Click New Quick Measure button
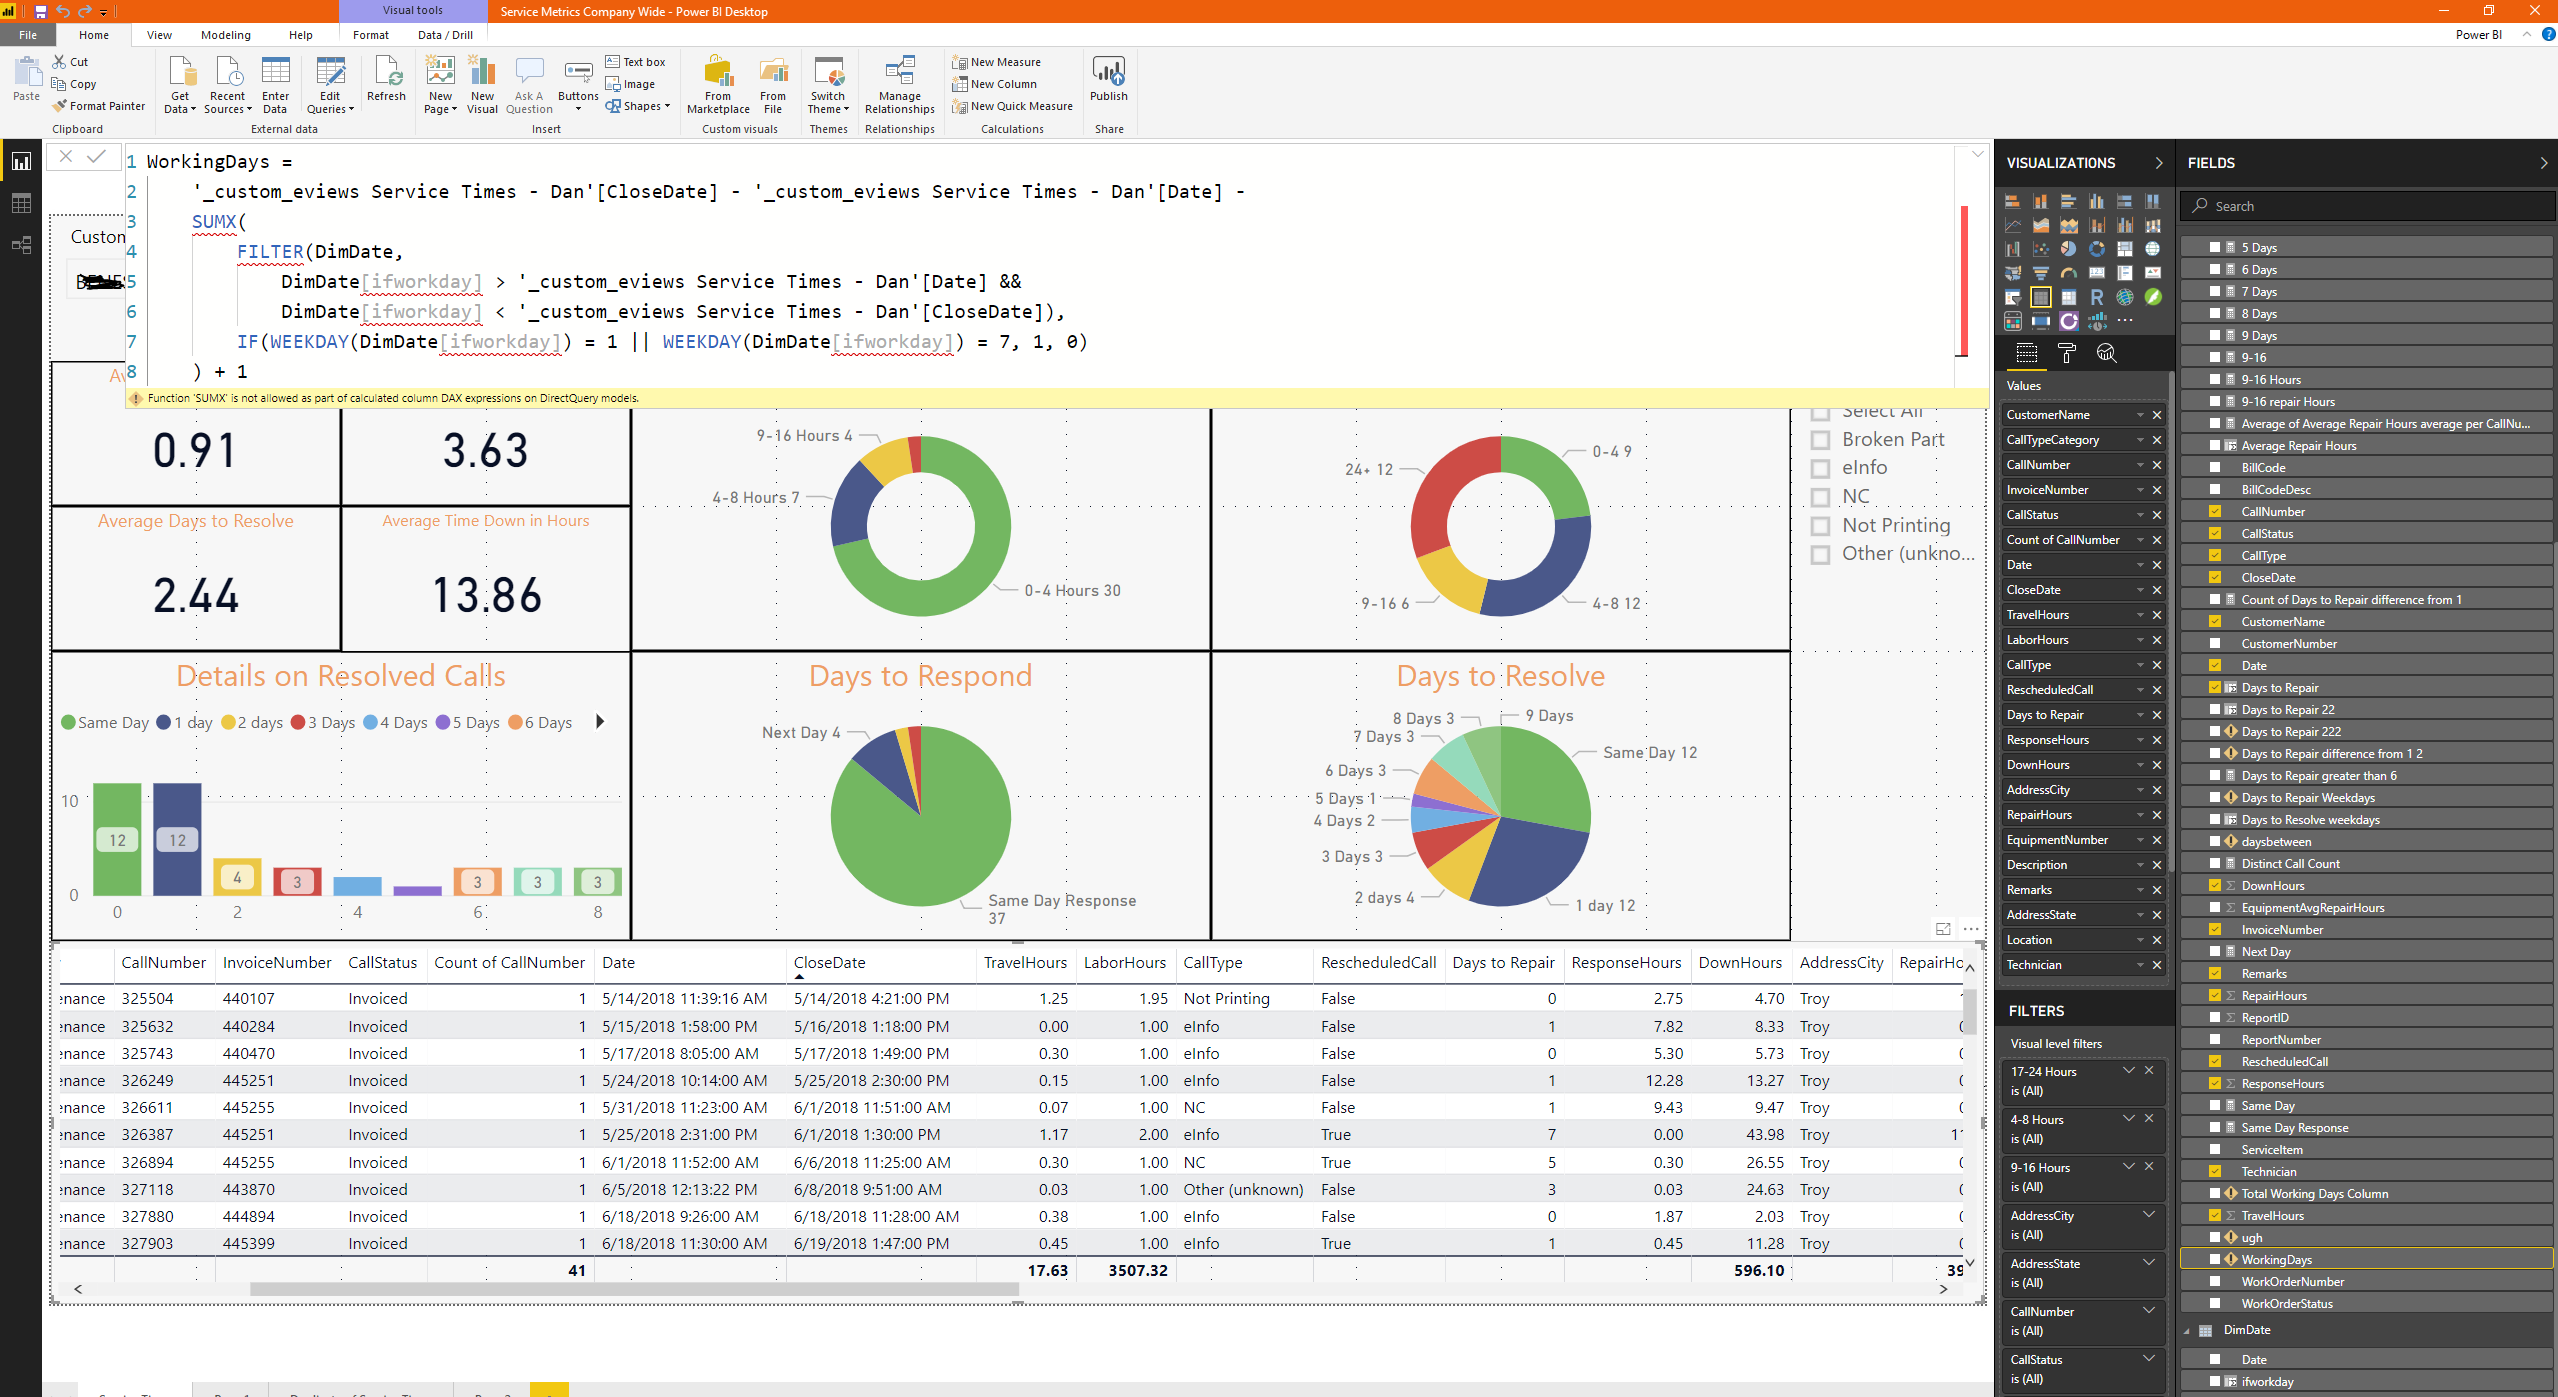Viewport: 2558px width, 1397px height. [x=1013, y=106]
